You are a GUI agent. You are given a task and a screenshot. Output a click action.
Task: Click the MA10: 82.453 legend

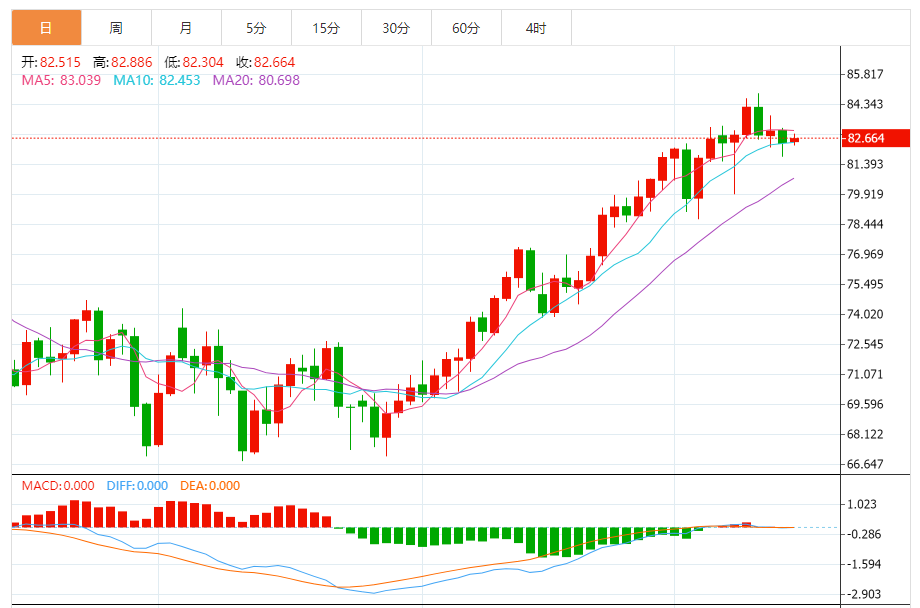click(x=157, y=80)
